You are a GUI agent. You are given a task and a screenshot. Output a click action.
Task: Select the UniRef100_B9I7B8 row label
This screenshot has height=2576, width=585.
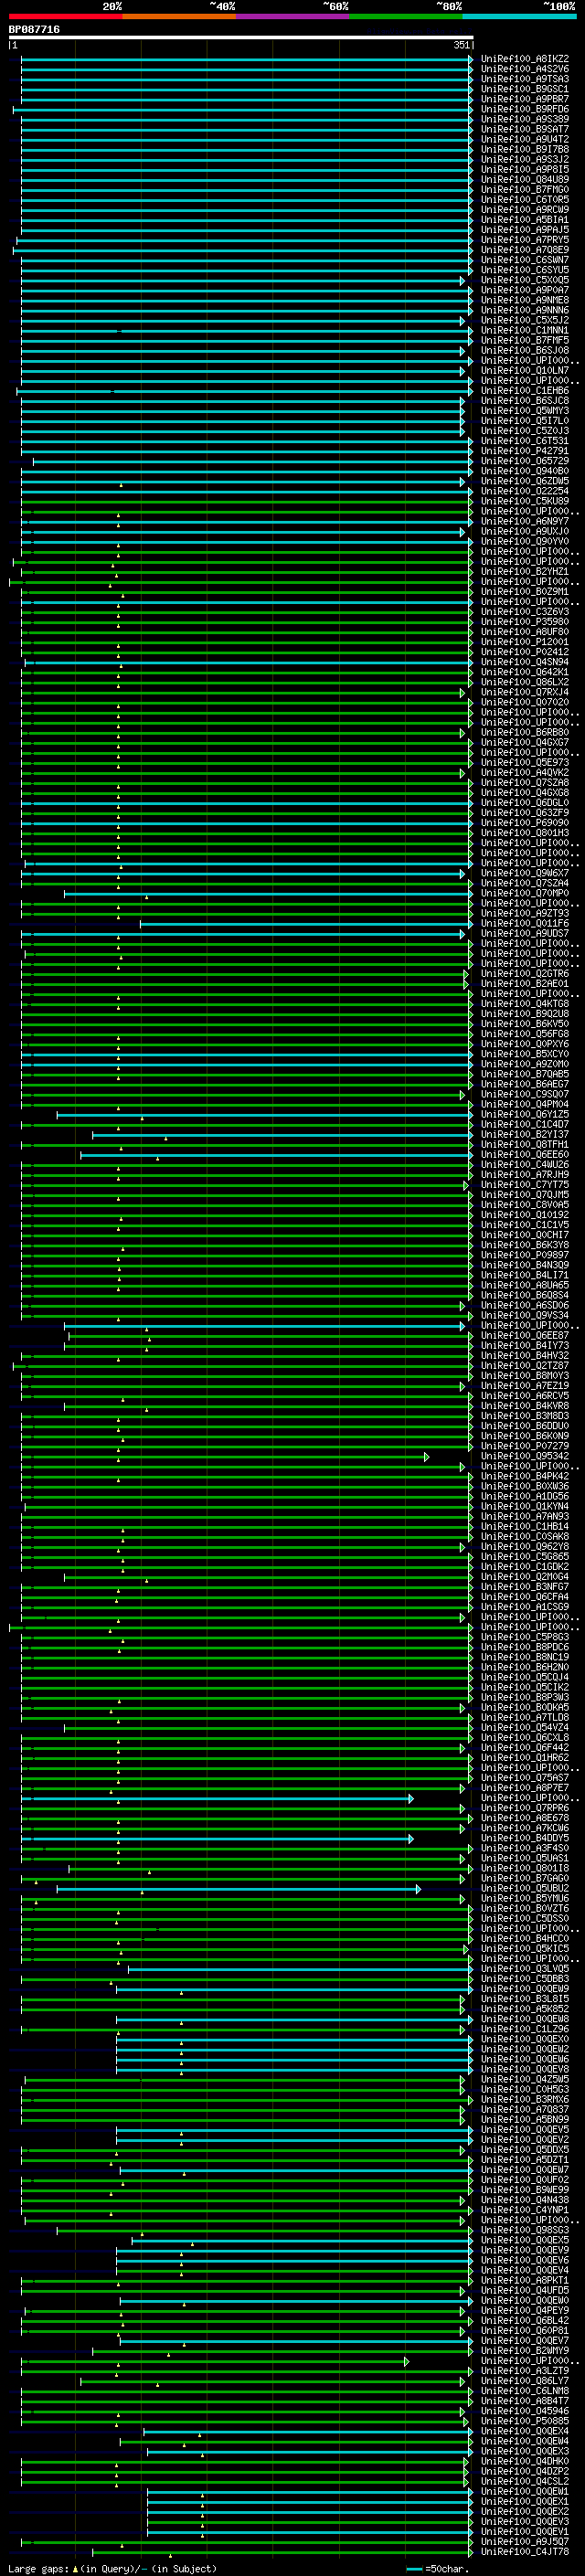click(525, 149)
